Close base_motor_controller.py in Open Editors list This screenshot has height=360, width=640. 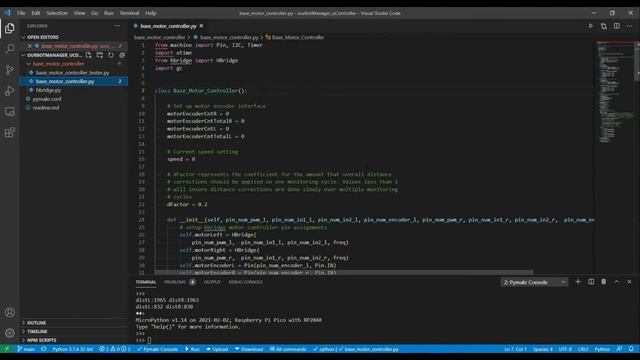30,46
